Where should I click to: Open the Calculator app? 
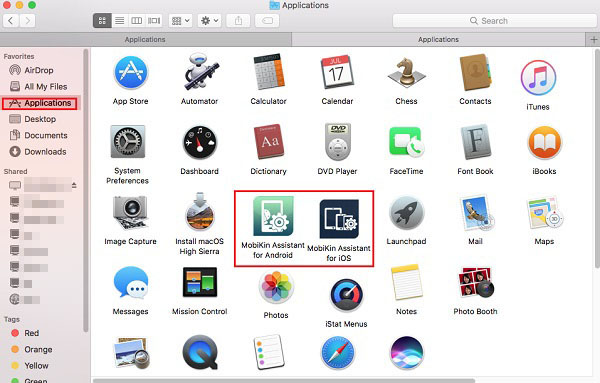[x=268, y=73]
